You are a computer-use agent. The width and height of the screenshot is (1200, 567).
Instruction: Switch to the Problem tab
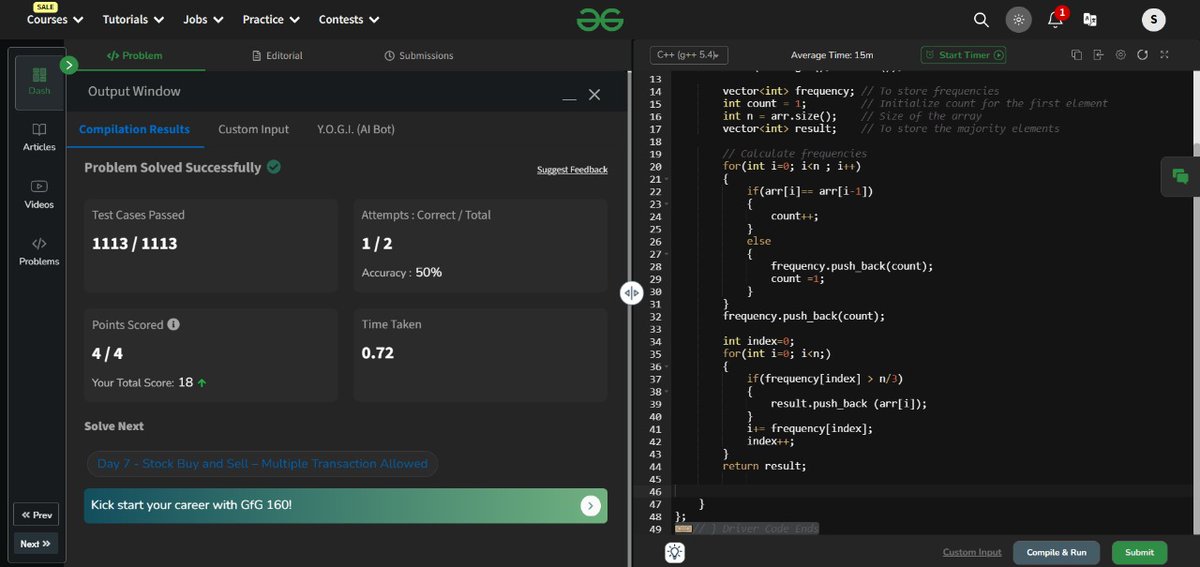click(134, 56)
